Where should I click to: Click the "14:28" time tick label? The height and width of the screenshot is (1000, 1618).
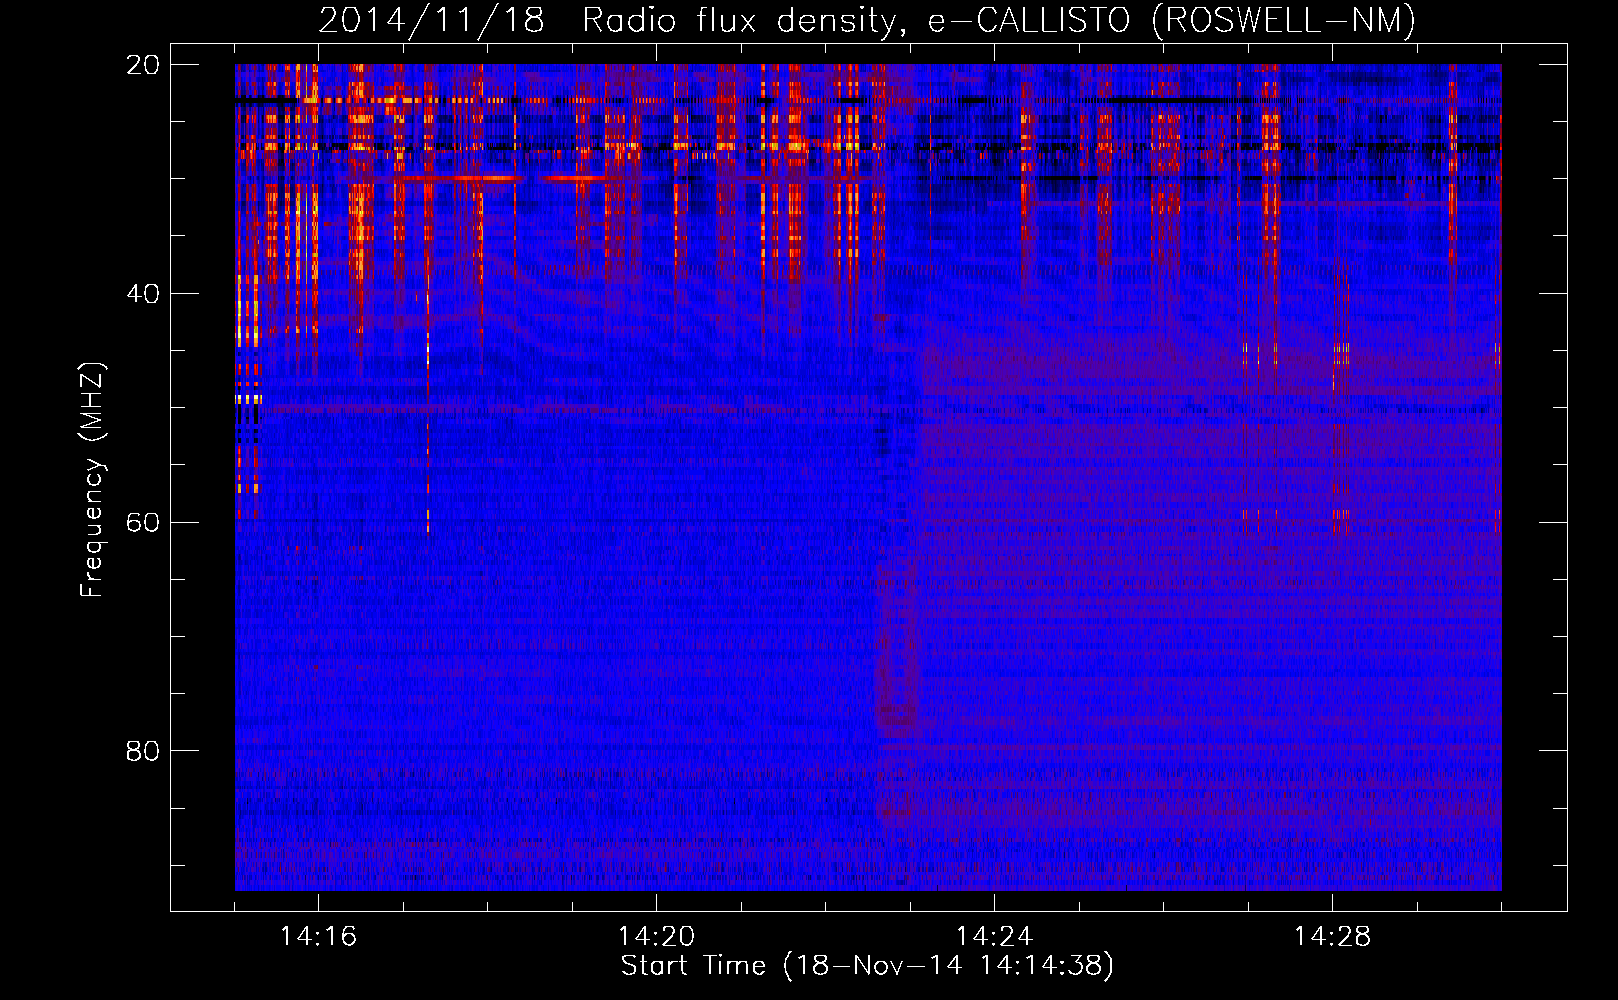click(1332, 937)
